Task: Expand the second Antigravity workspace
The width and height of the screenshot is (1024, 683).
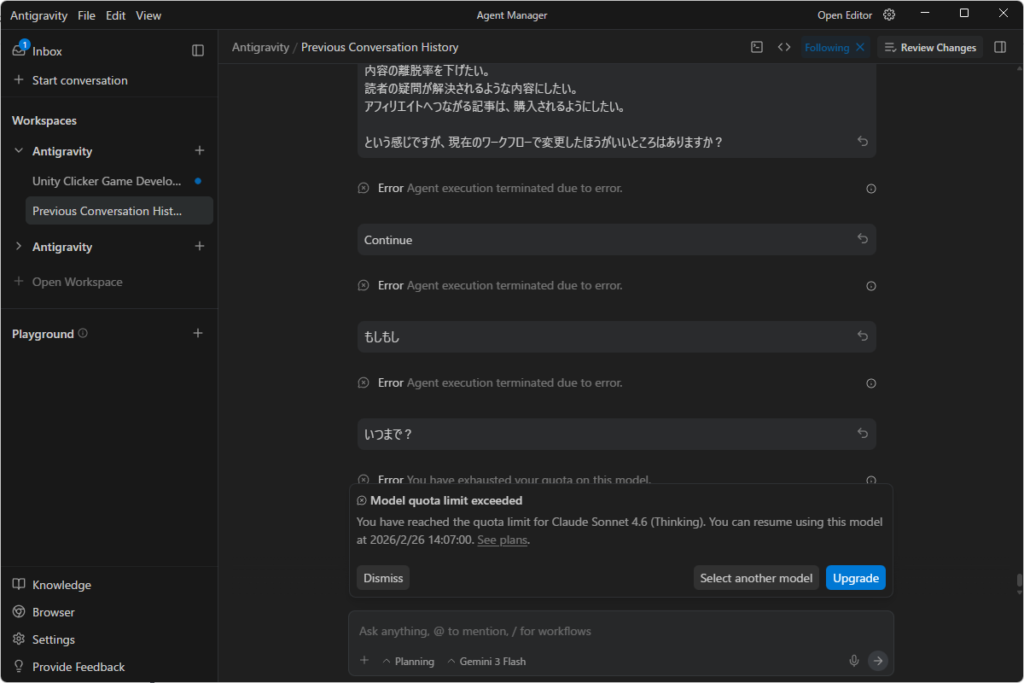Action: coord(19,247)
